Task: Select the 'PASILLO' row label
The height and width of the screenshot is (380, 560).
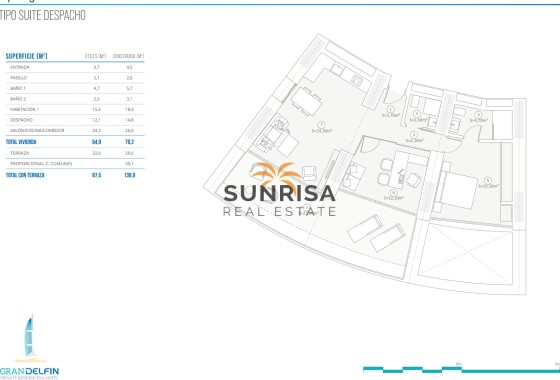Action: [19, 78]
